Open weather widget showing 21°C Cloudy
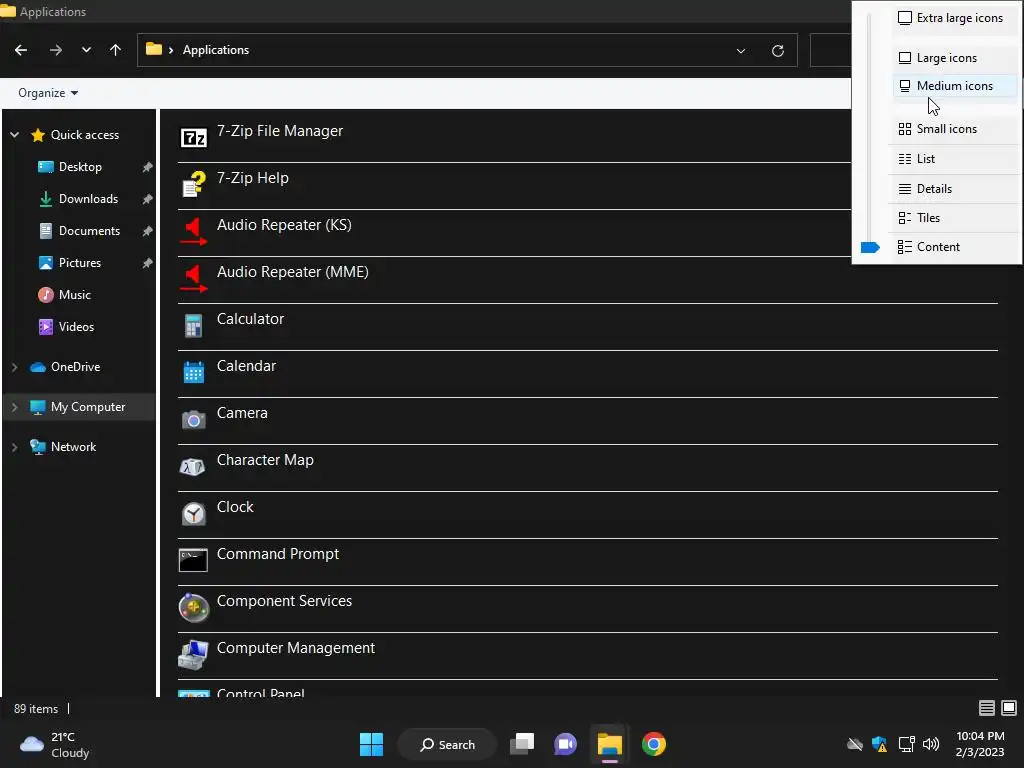This screenshot has height=768, width=1024. point(55,744)
